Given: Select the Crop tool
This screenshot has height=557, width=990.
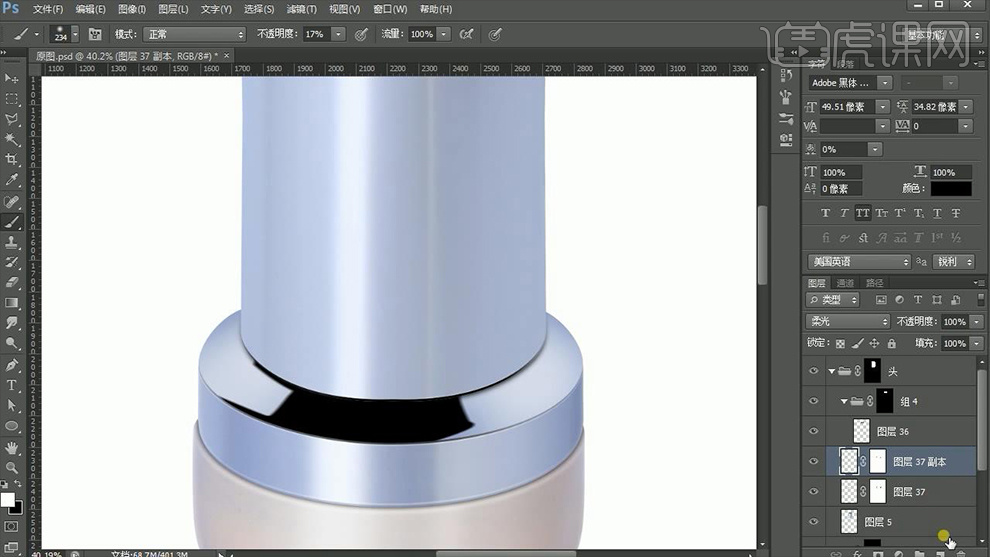Looking at the screenshot, I should pyautogui.click(x=12, y=159).
